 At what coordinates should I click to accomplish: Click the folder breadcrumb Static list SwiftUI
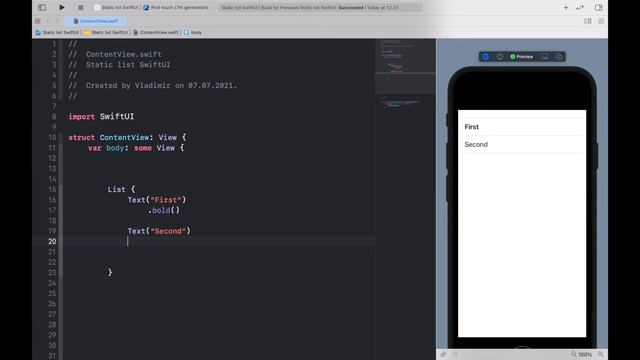click(106, 32)
